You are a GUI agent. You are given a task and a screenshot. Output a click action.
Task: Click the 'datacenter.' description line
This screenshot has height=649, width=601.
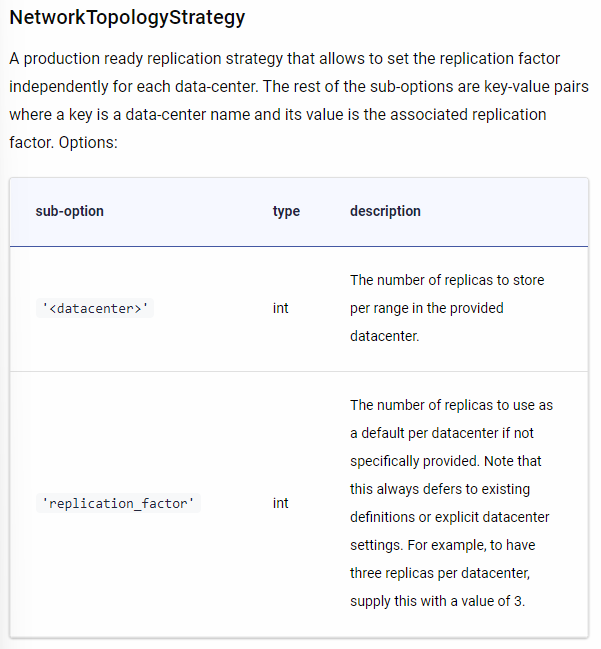click(385, 336)
